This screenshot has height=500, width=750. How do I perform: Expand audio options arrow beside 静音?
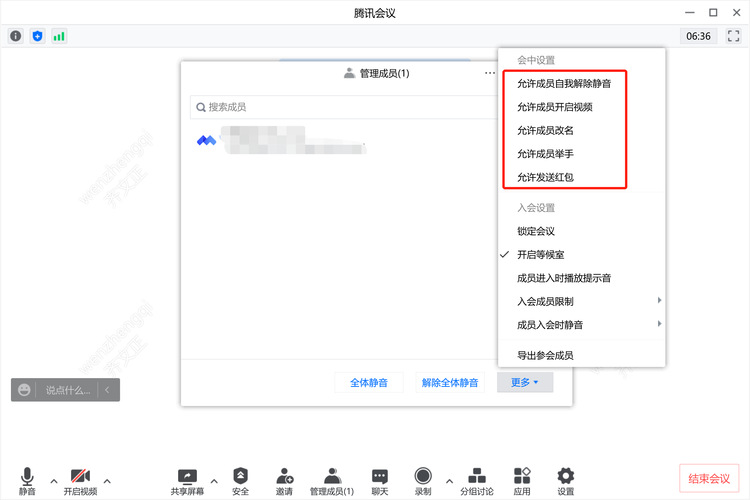click(x=54, y=481)
